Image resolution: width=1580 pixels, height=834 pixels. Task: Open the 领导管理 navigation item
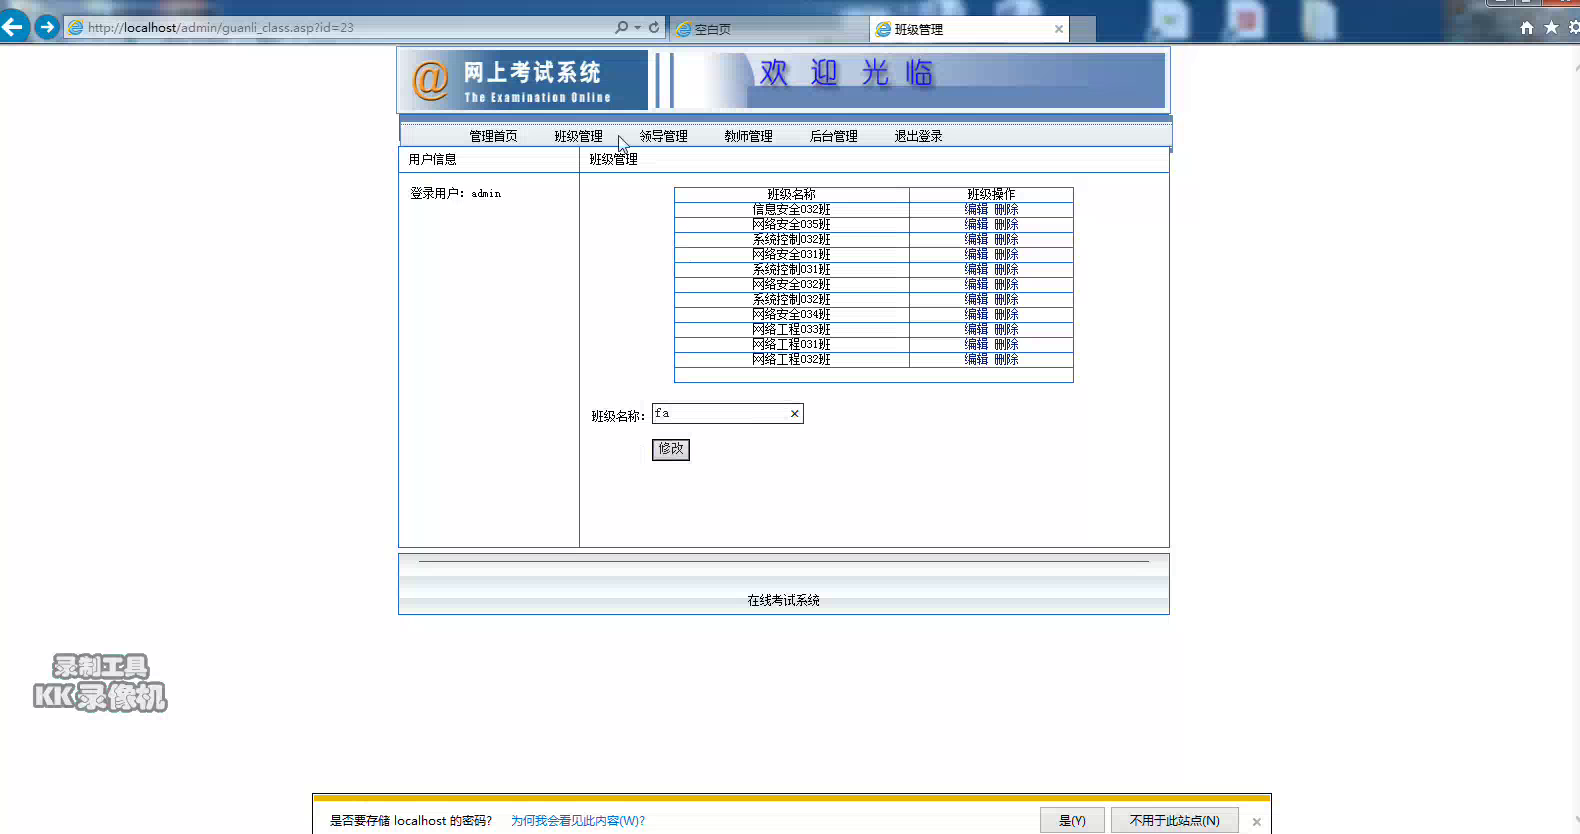[663, 136]
